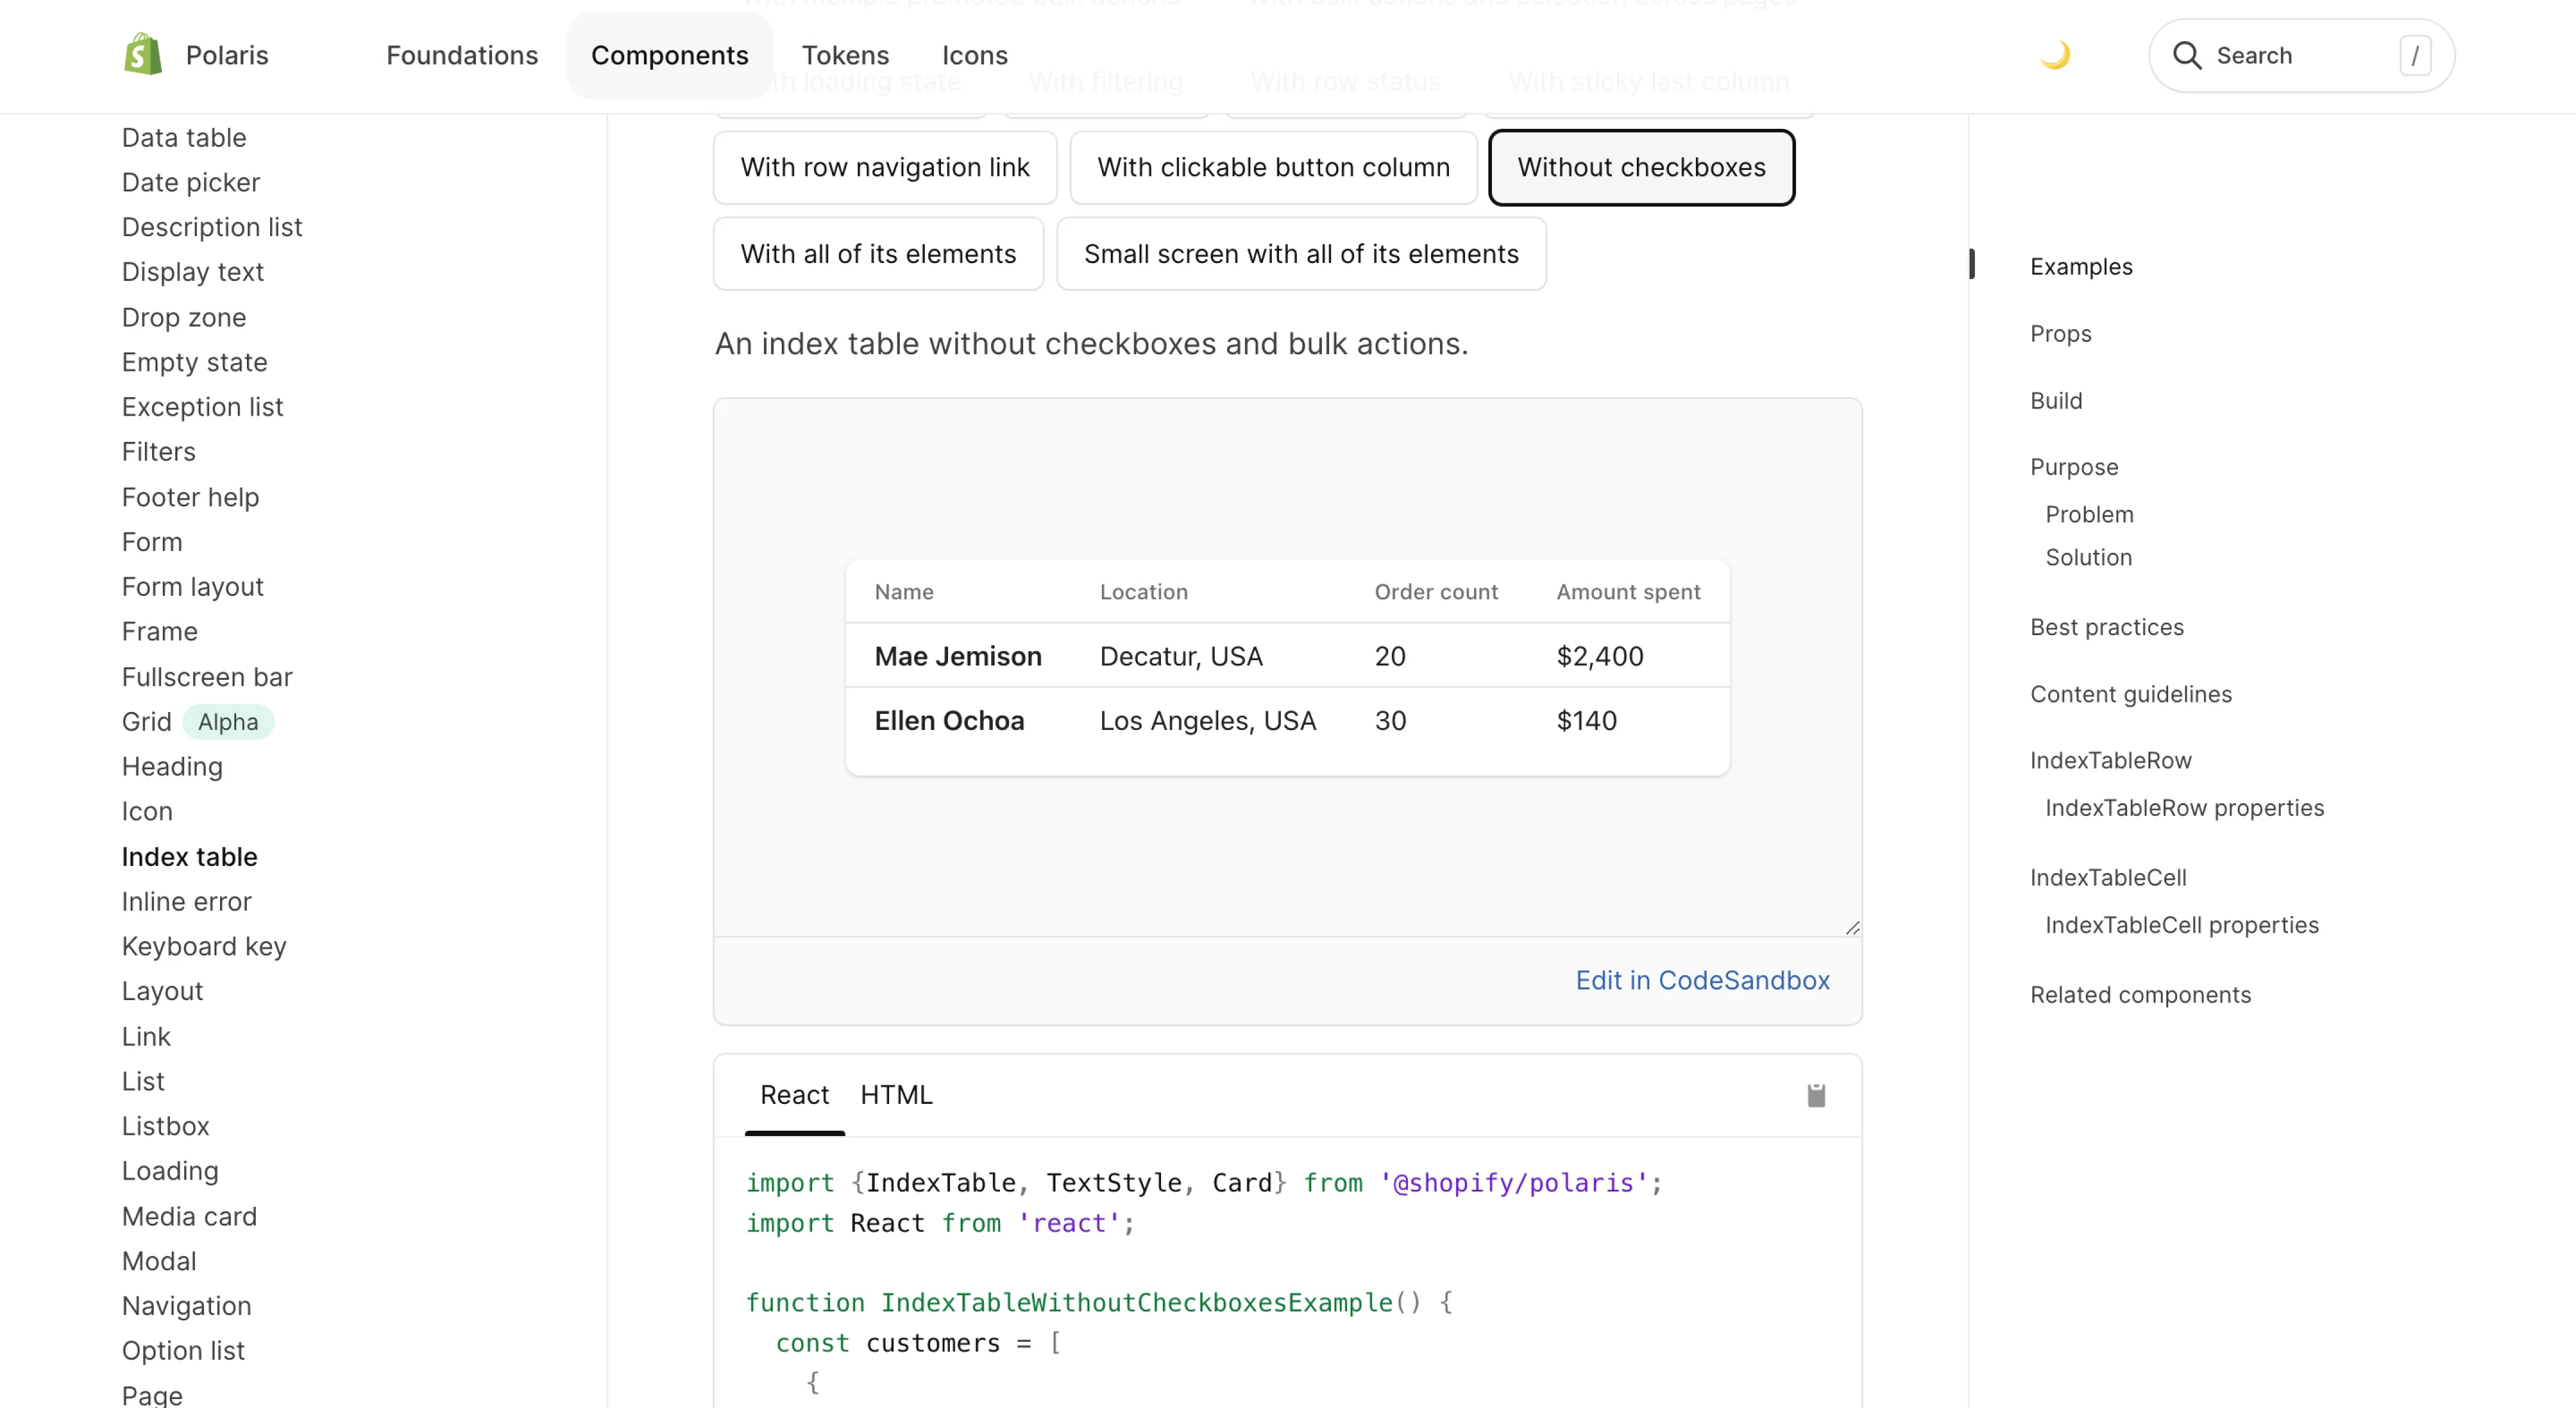Open the Date picker component page
The image size is (2576, 1408).
pos(191,182)
